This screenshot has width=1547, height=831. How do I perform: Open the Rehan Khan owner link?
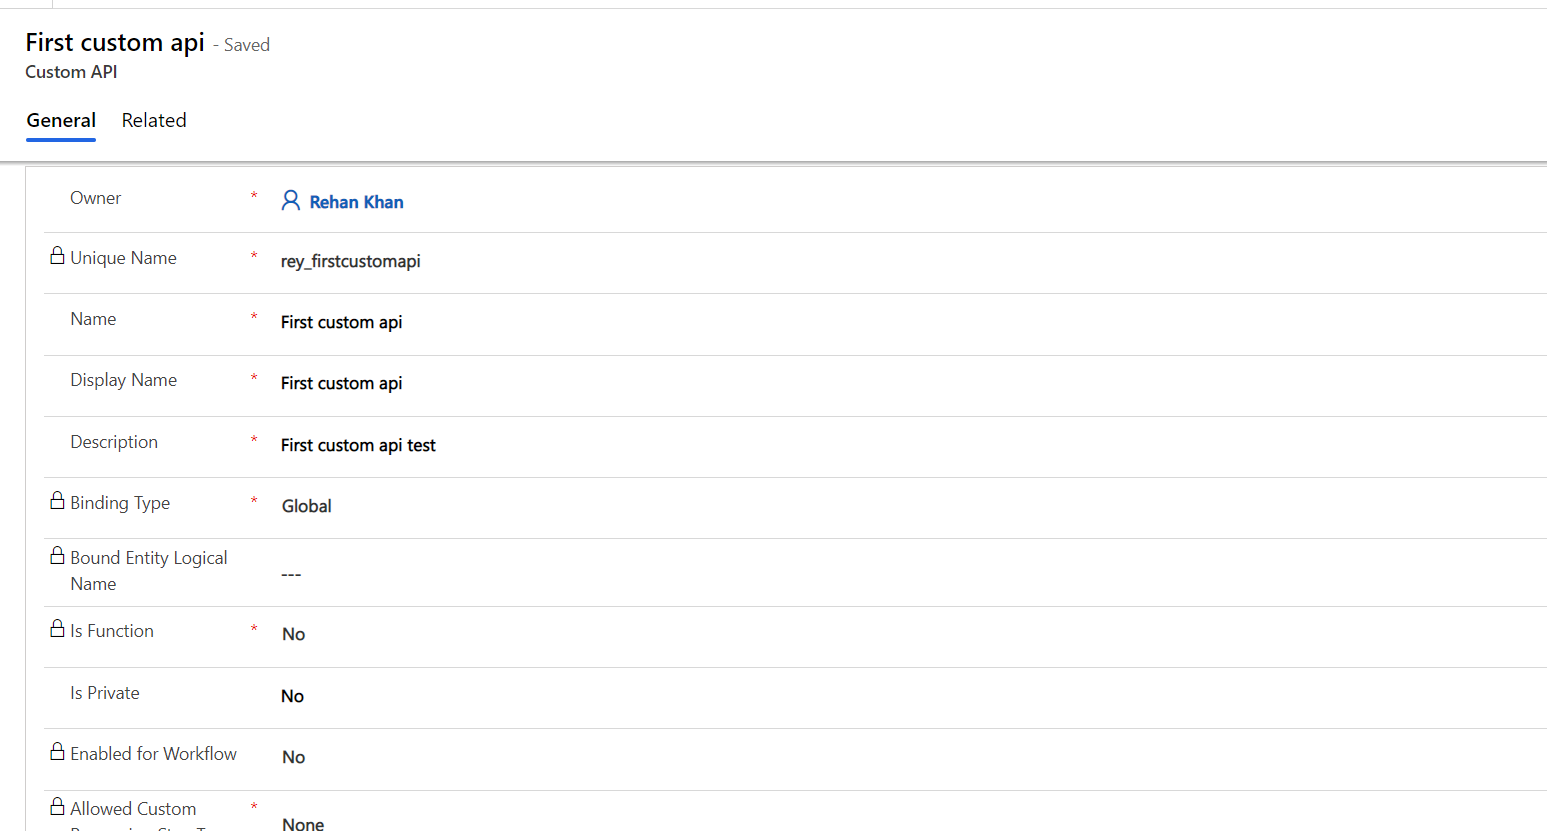356,202
